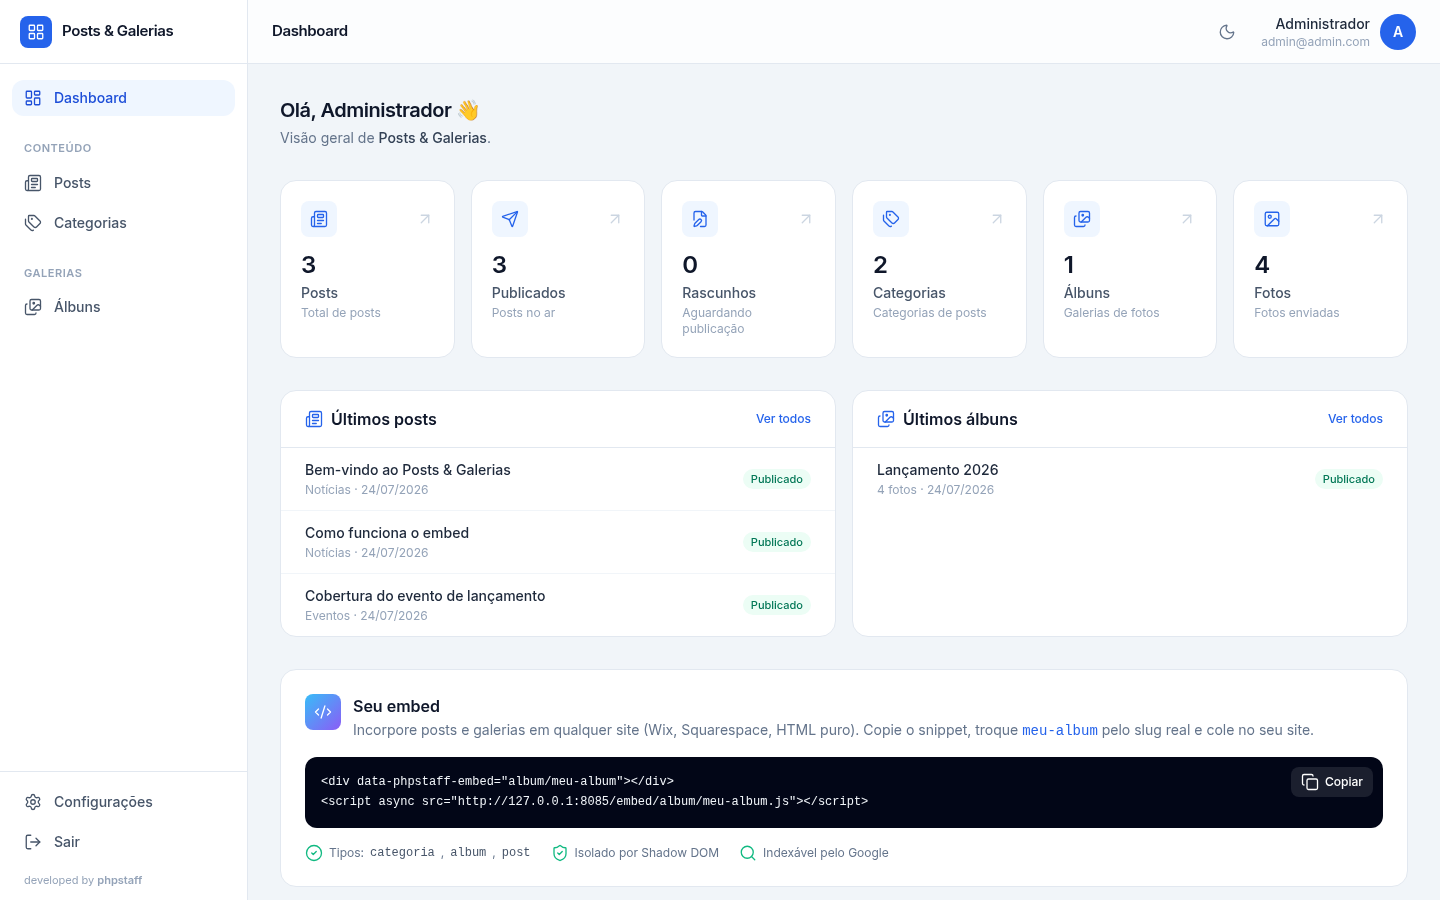Click the Categorias tag card icon
Viewport: 1440px width, 900px height.
coord(891,219)
